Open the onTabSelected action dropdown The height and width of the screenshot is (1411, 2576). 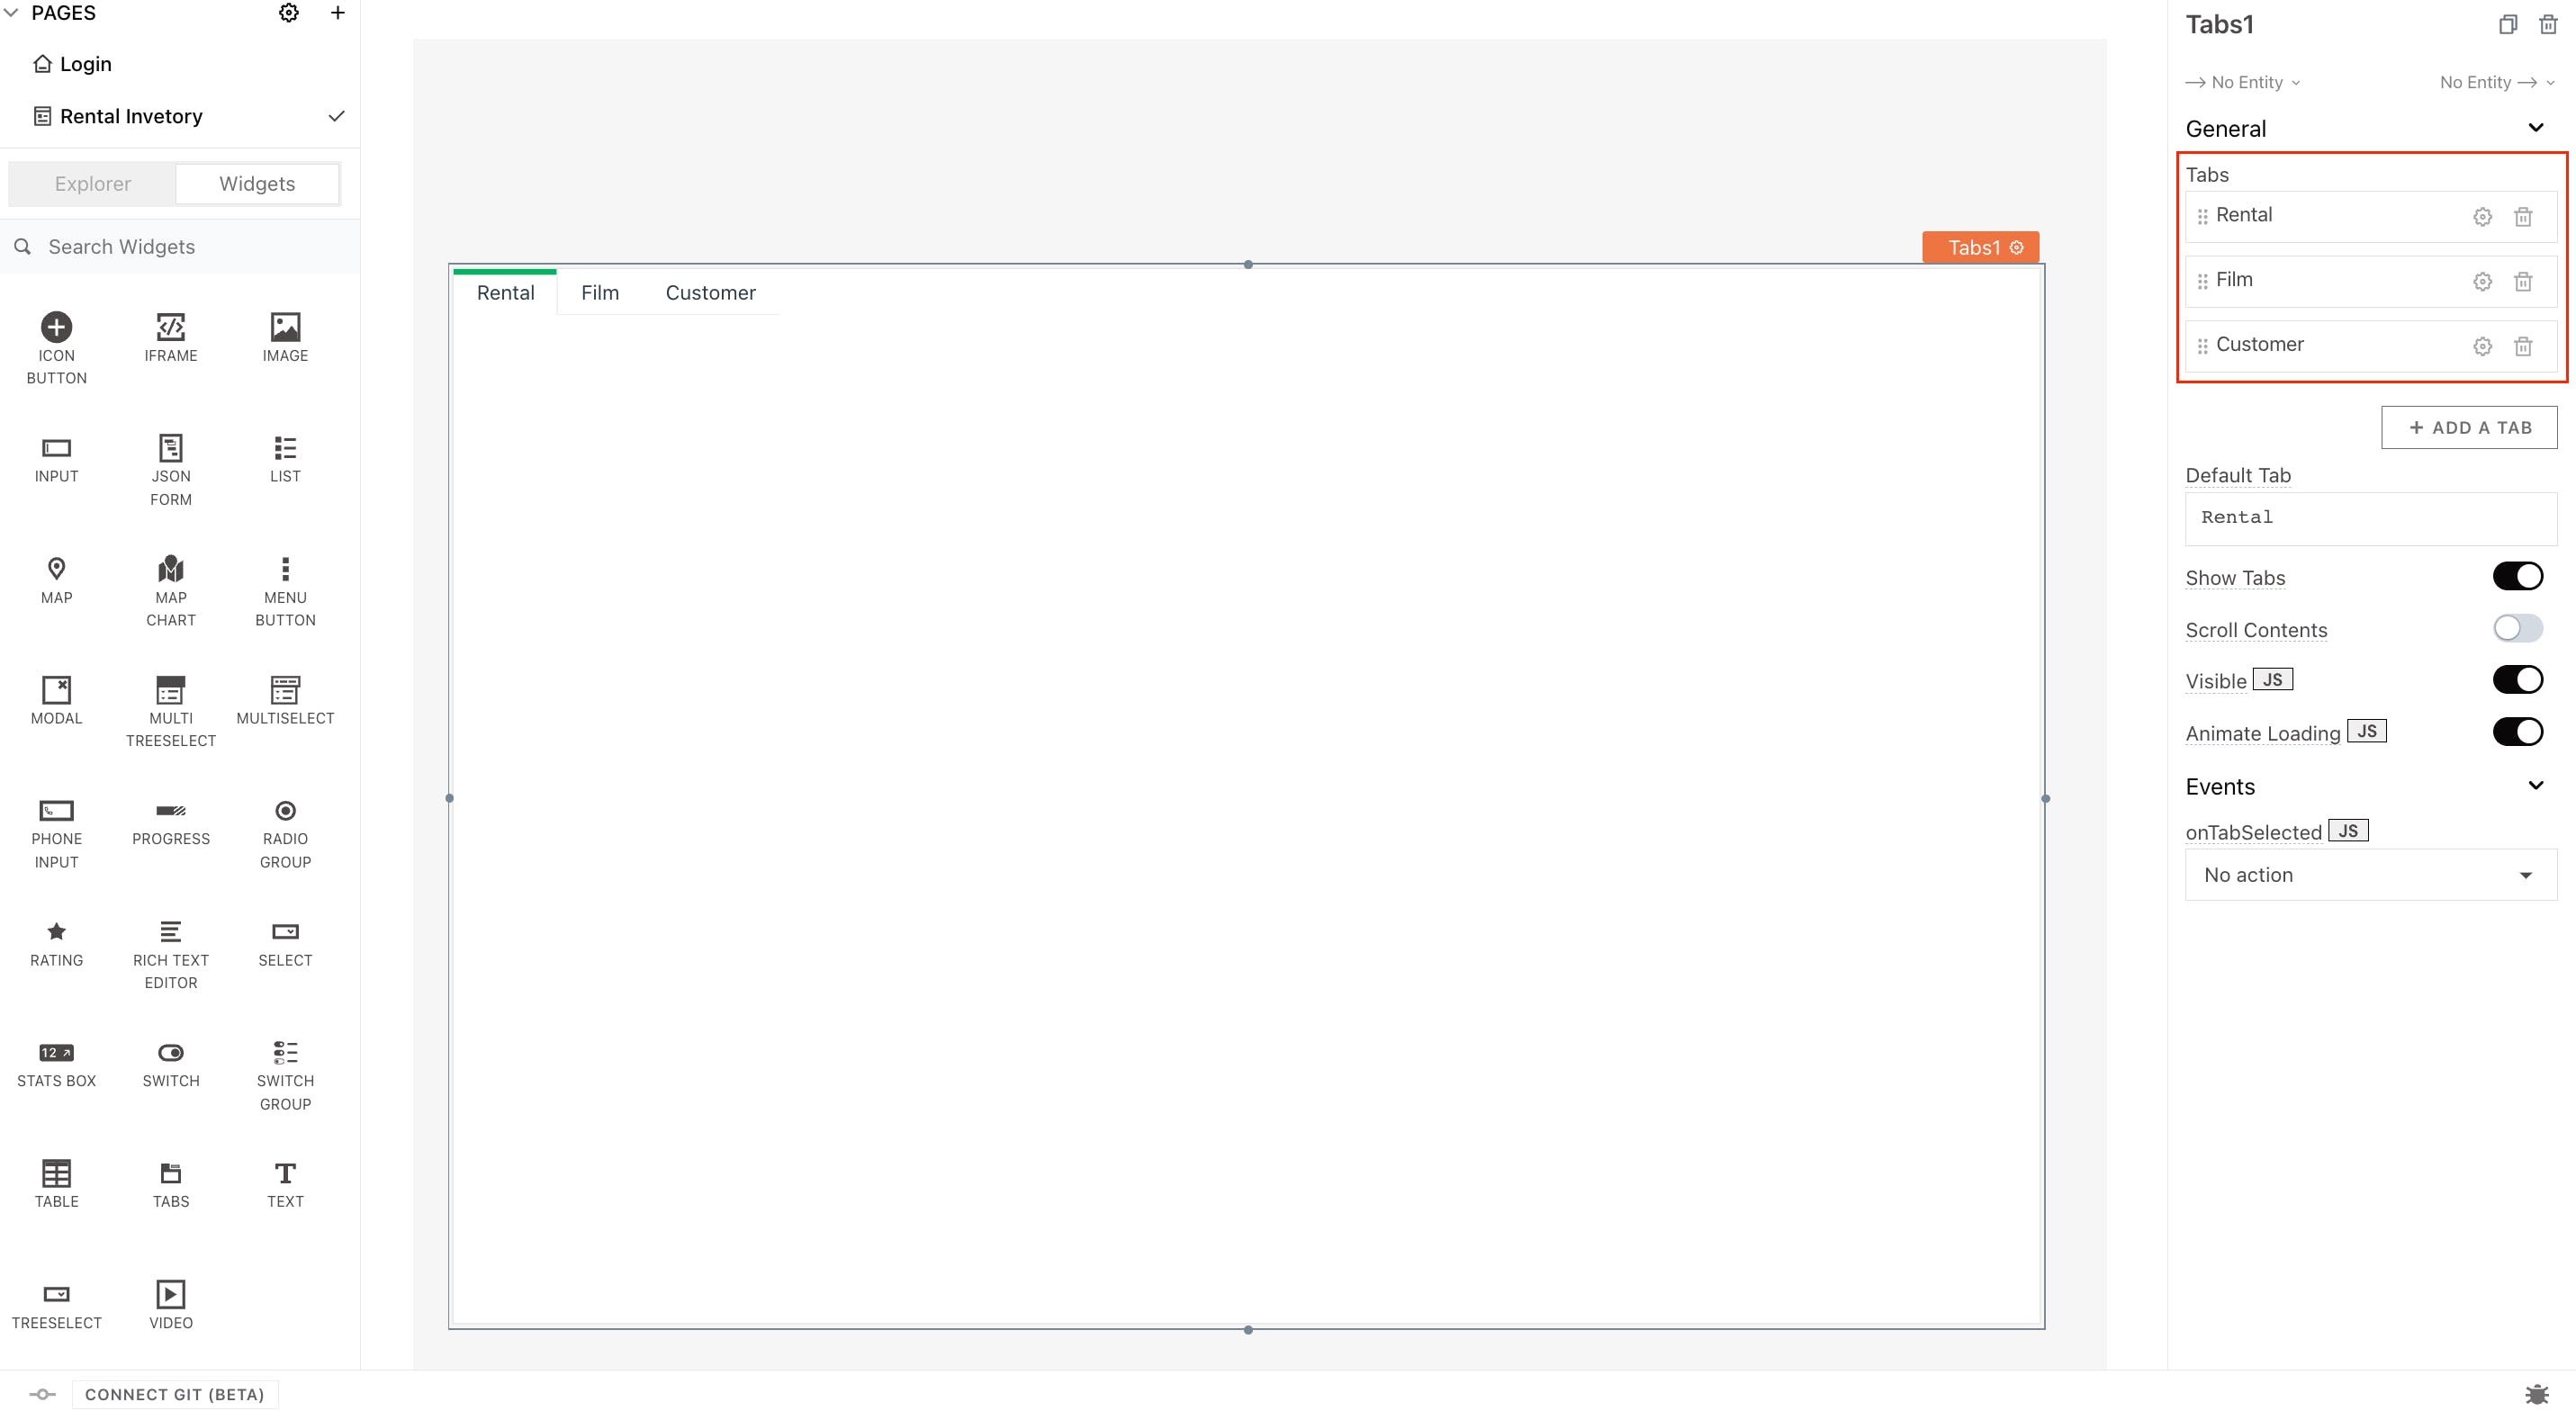(x=2369, y=874)
